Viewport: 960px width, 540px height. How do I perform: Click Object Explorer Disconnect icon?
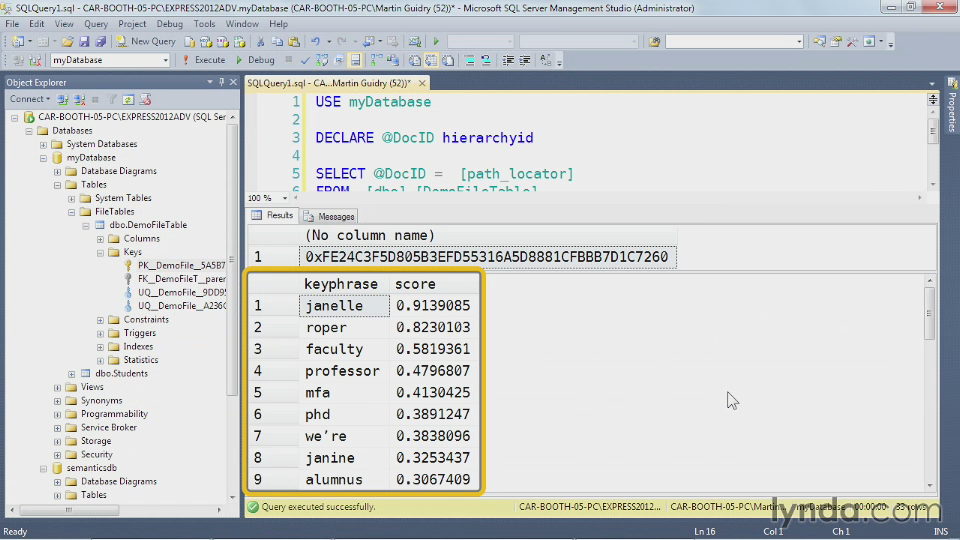point(79,99)
